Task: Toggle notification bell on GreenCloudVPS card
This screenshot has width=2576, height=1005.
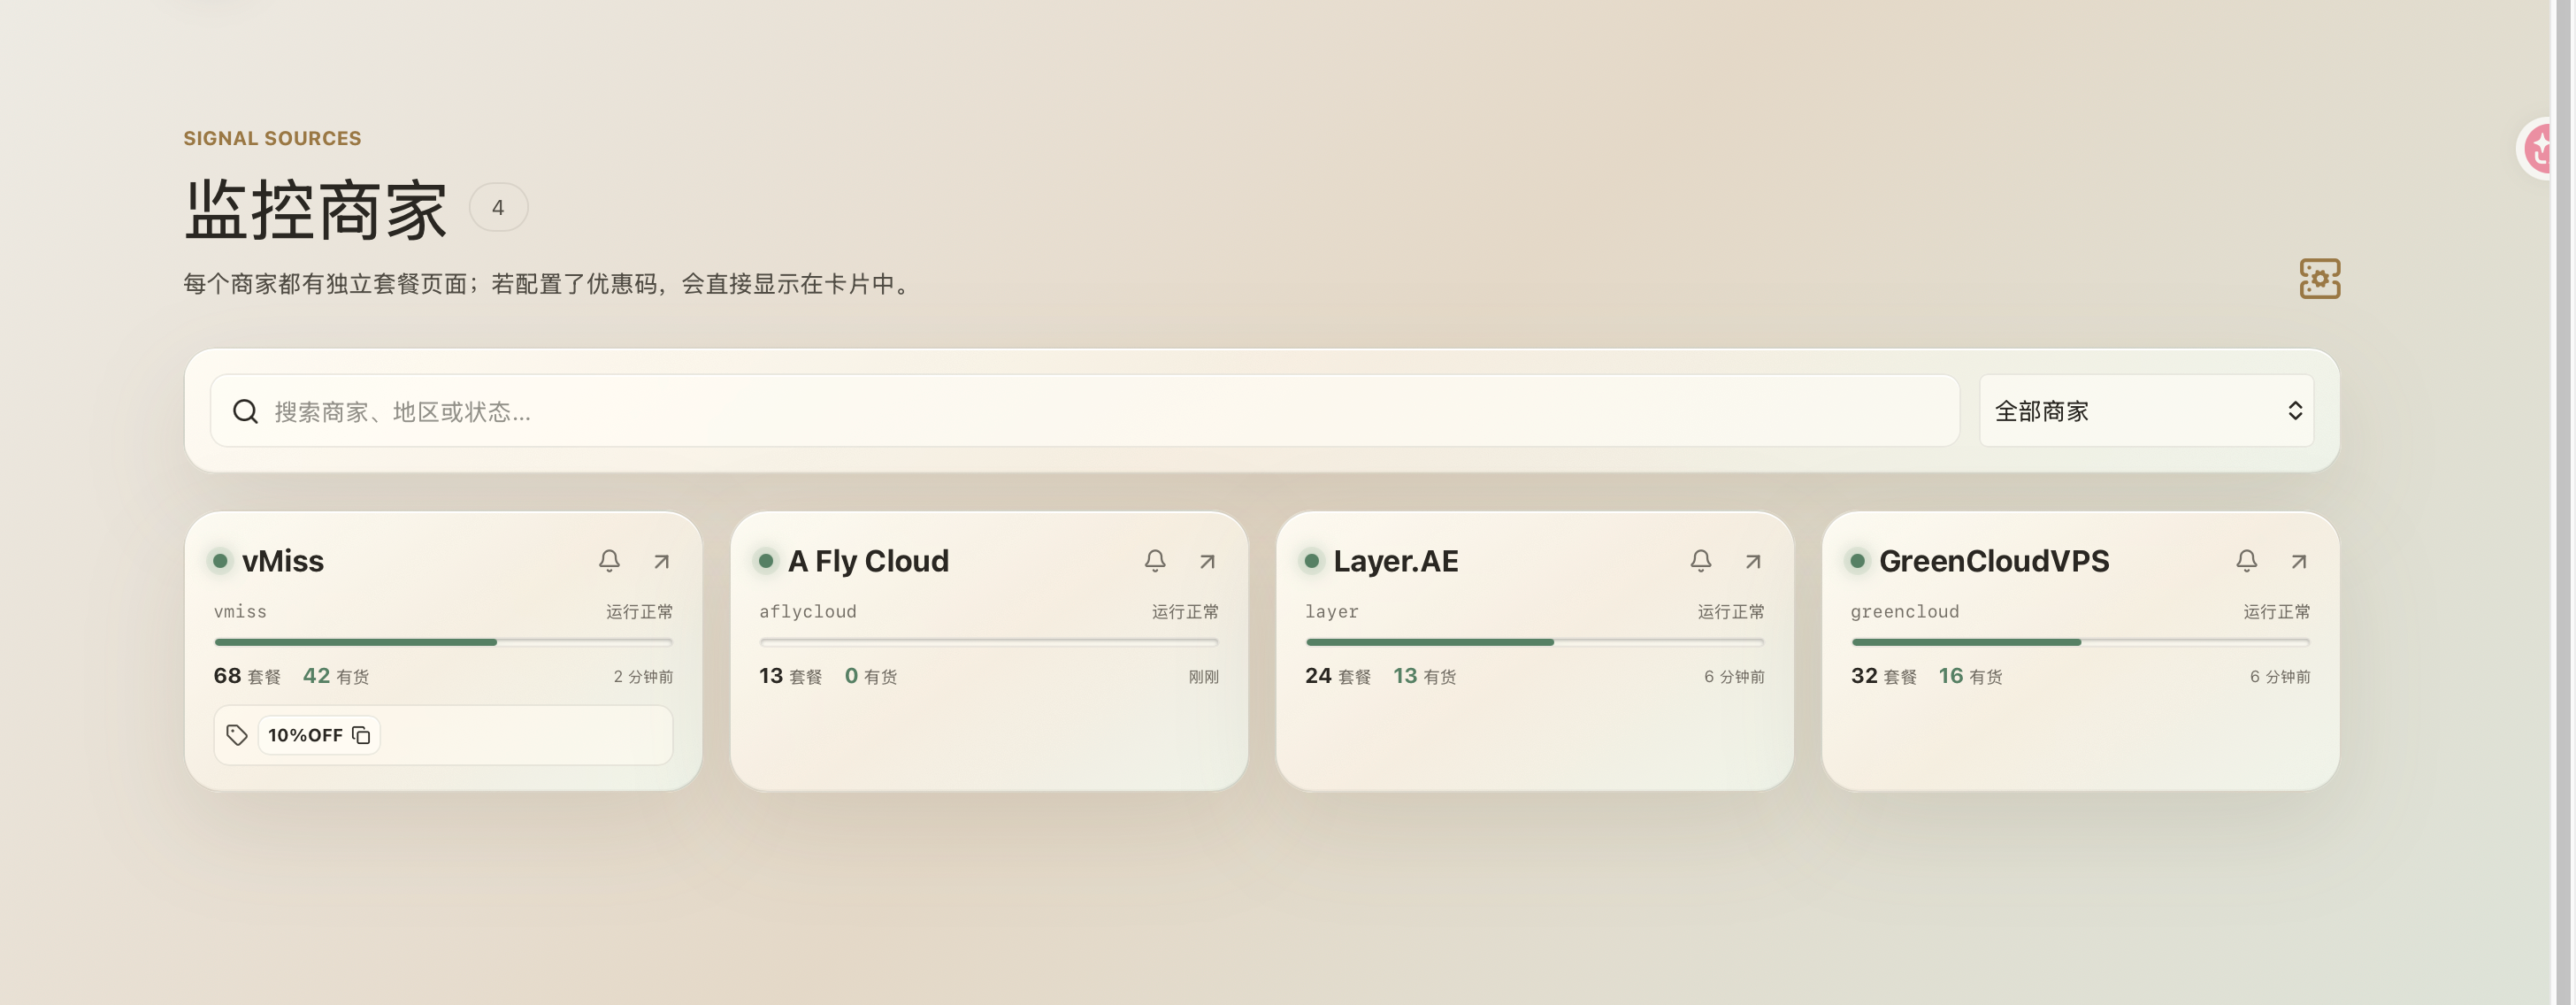Action: click(x=2247, y=561)
